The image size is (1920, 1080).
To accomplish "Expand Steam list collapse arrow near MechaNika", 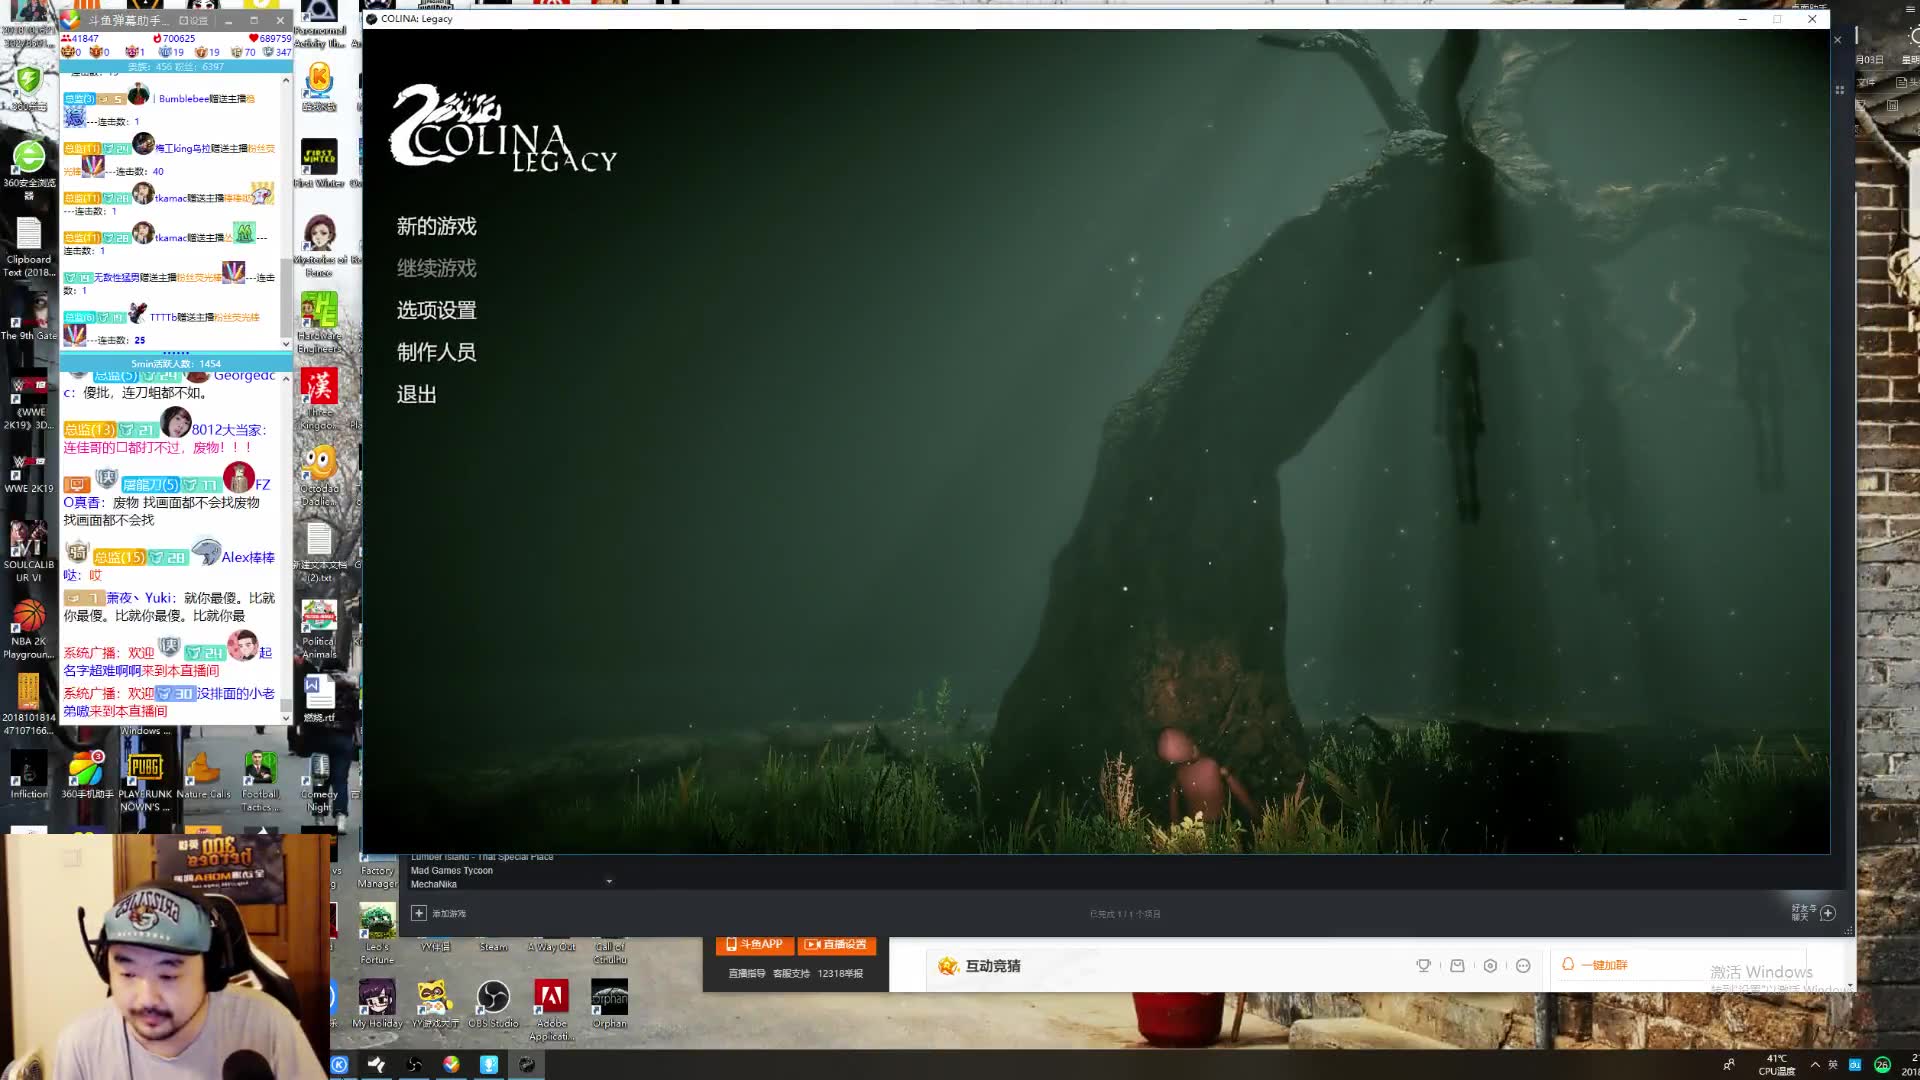I will pyautogui.click(x=609, y=882).
